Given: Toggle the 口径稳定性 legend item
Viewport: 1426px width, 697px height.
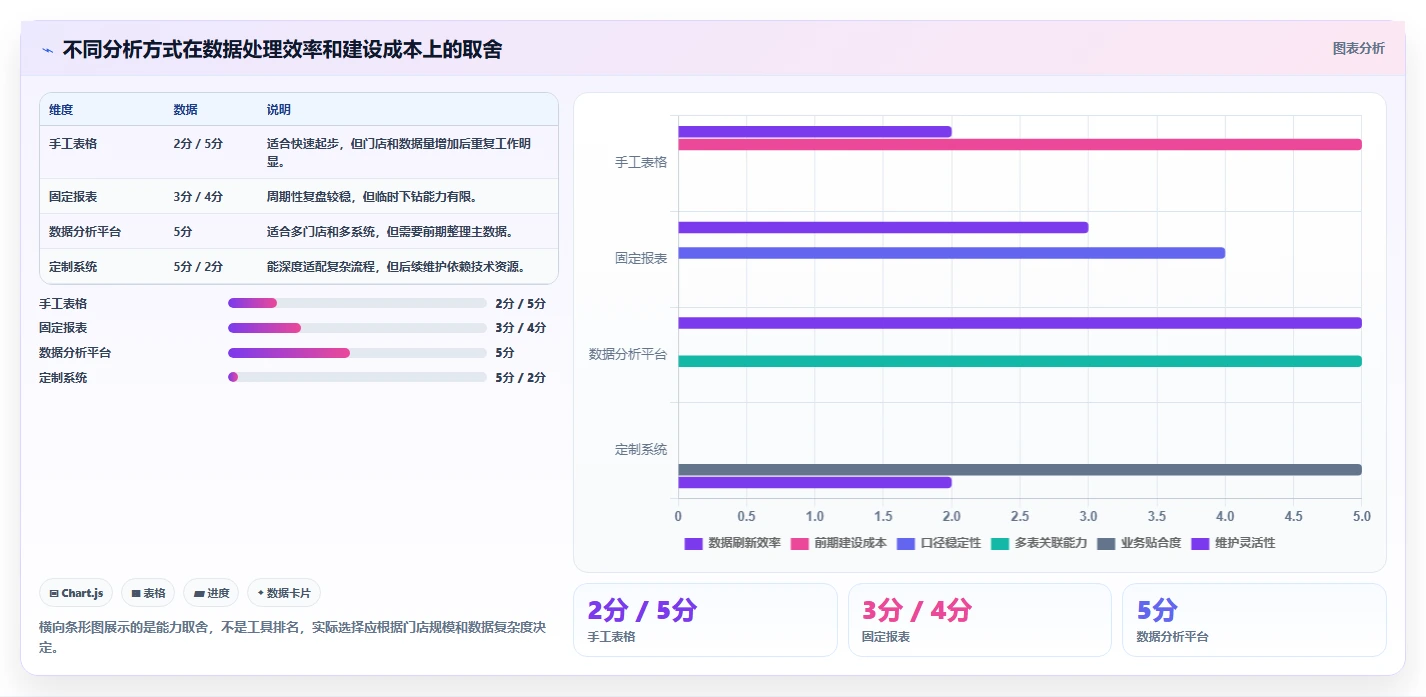Looking at the screenshot, I should click(x=939, y=543).
